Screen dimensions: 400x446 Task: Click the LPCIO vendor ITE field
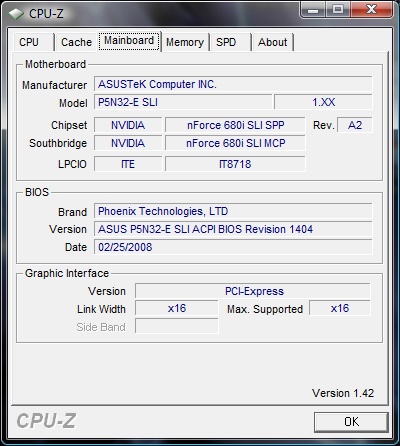click(128, 164)
